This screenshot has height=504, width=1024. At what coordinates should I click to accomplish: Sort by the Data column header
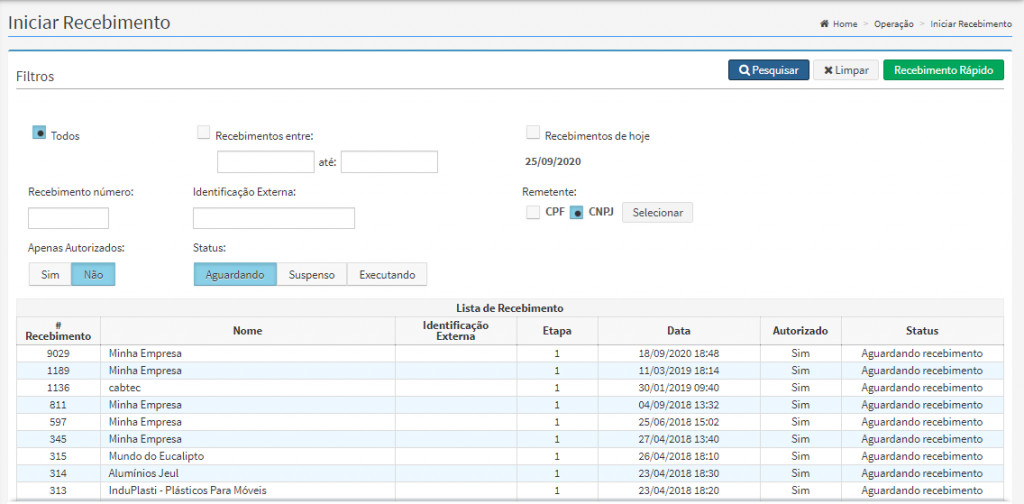point(679,330)
